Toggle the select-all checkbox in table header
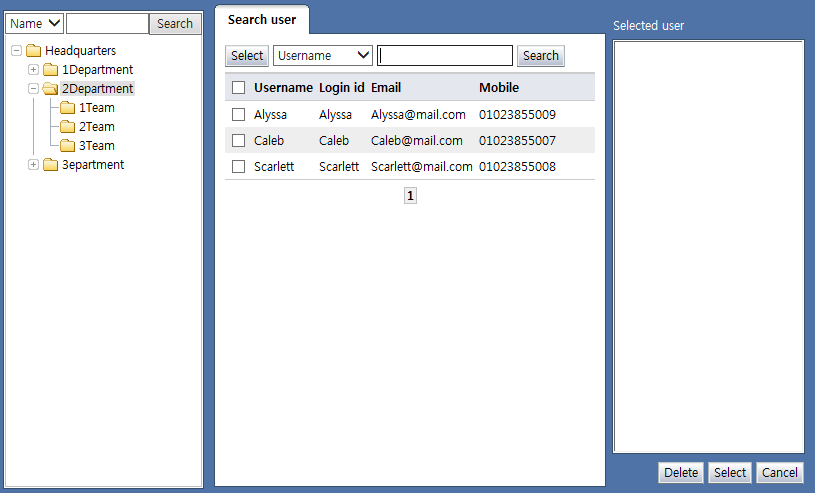Screen dimensions: 815x493 (x=238, y=88)
